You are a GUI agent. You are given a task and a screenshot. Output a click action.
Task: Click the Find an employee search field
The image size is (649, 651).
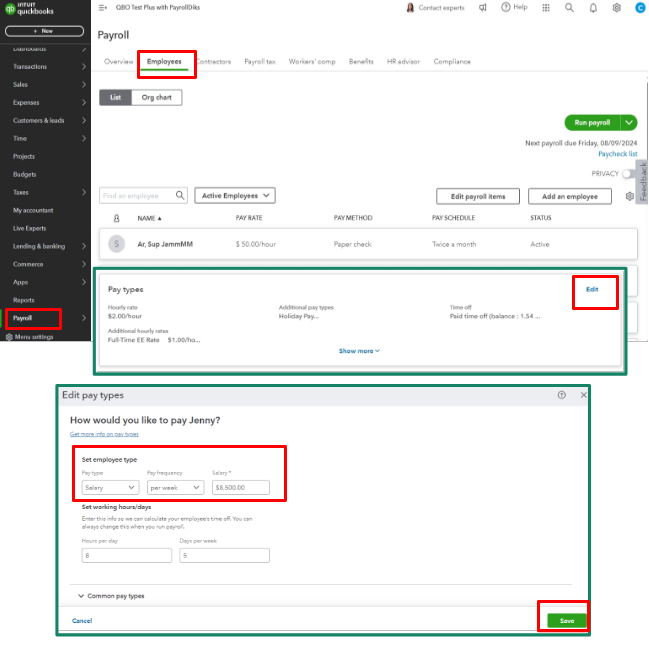click(x=143, y=195)
